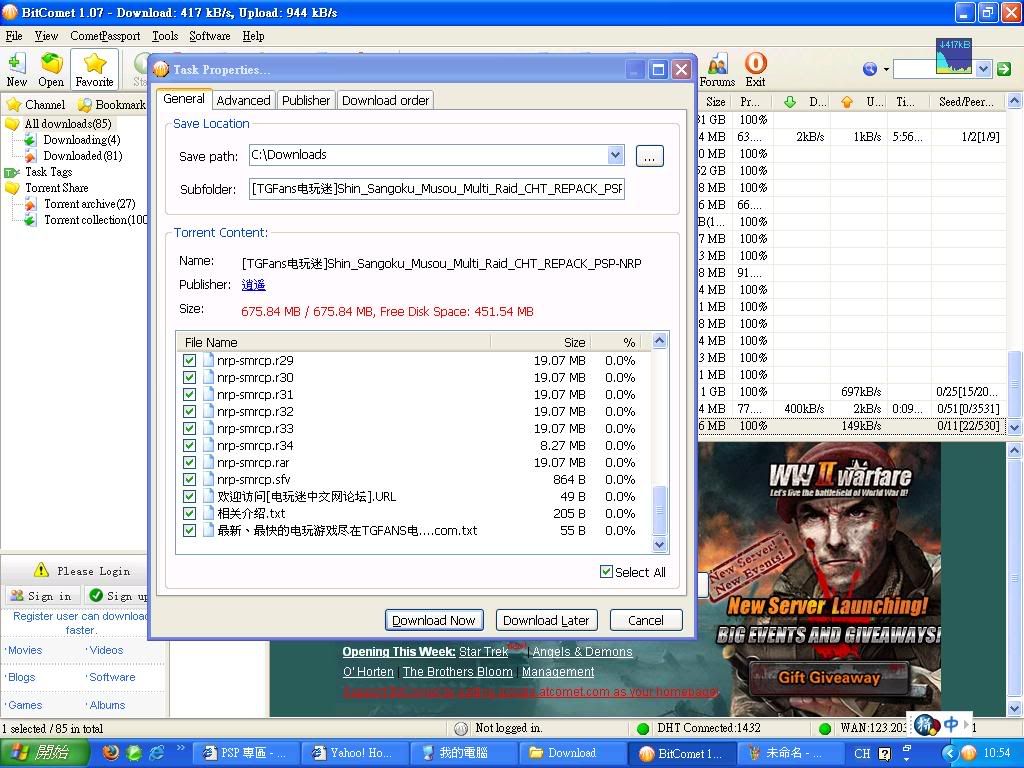The height and width of the screenshot is (768, 1024).
Task: Click the upload-speed column header arrow icon
Action: pyautogui.click(x=847, y=102)
